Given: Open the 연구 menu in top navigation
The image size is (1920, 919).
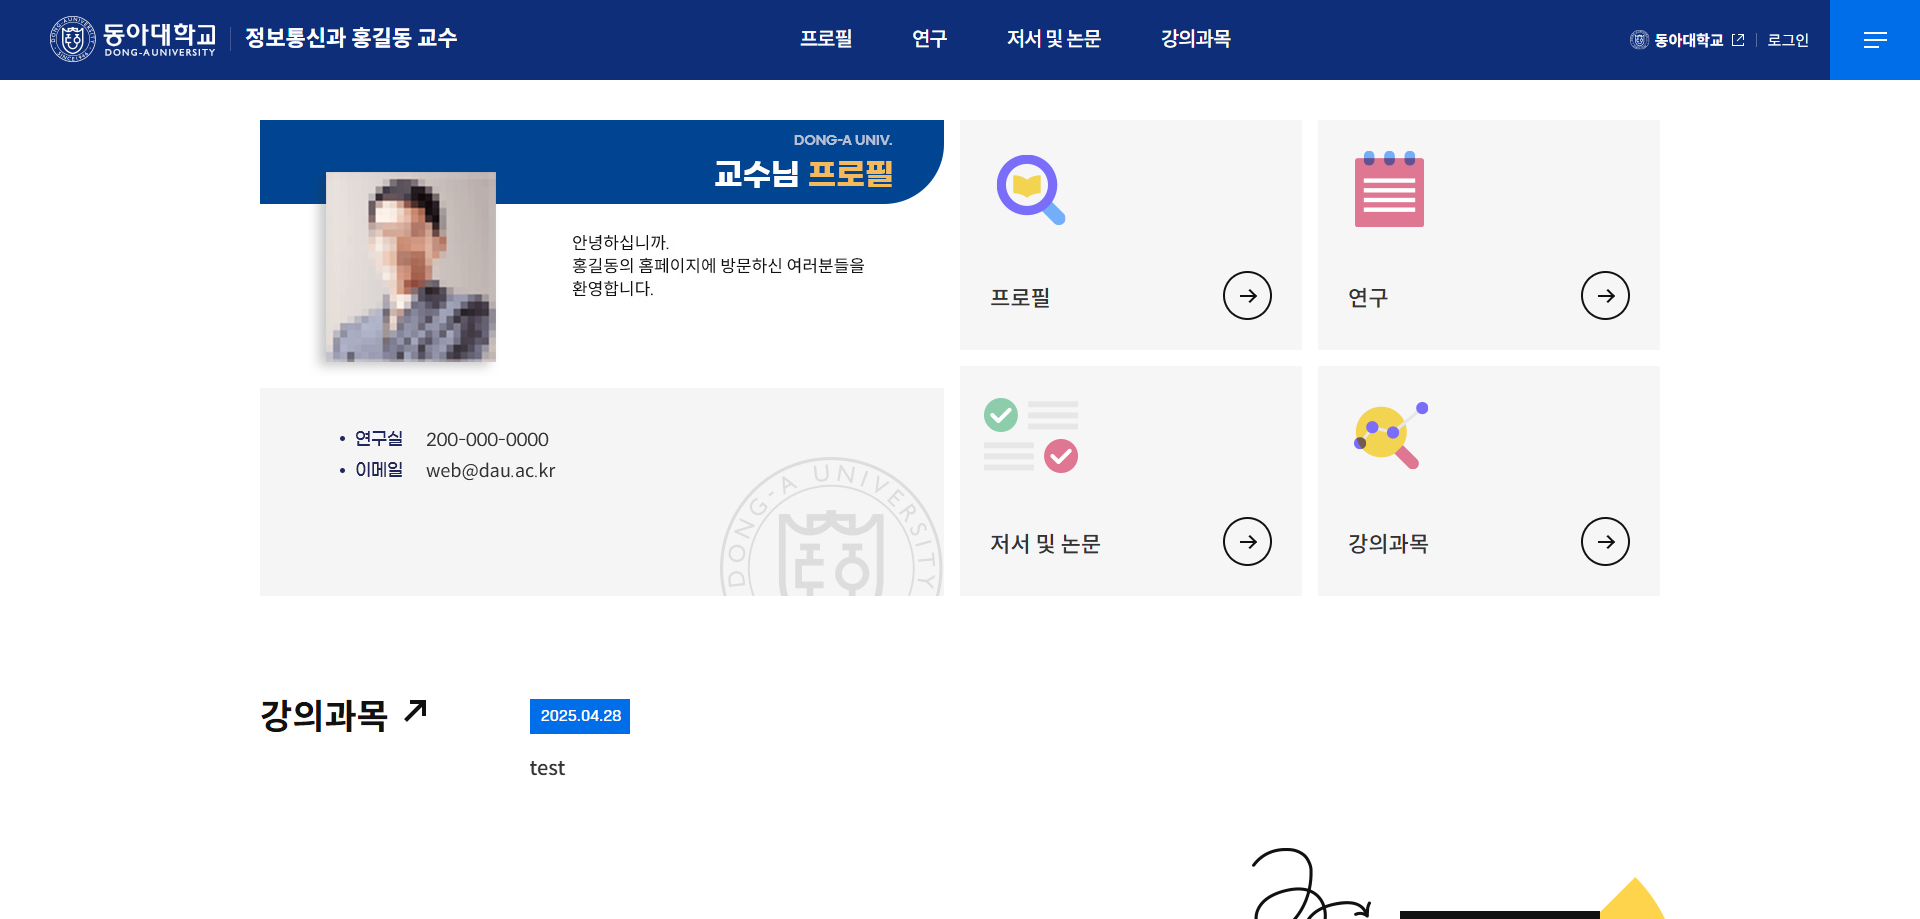Looking at the screenshot, I should click(929, 39).
